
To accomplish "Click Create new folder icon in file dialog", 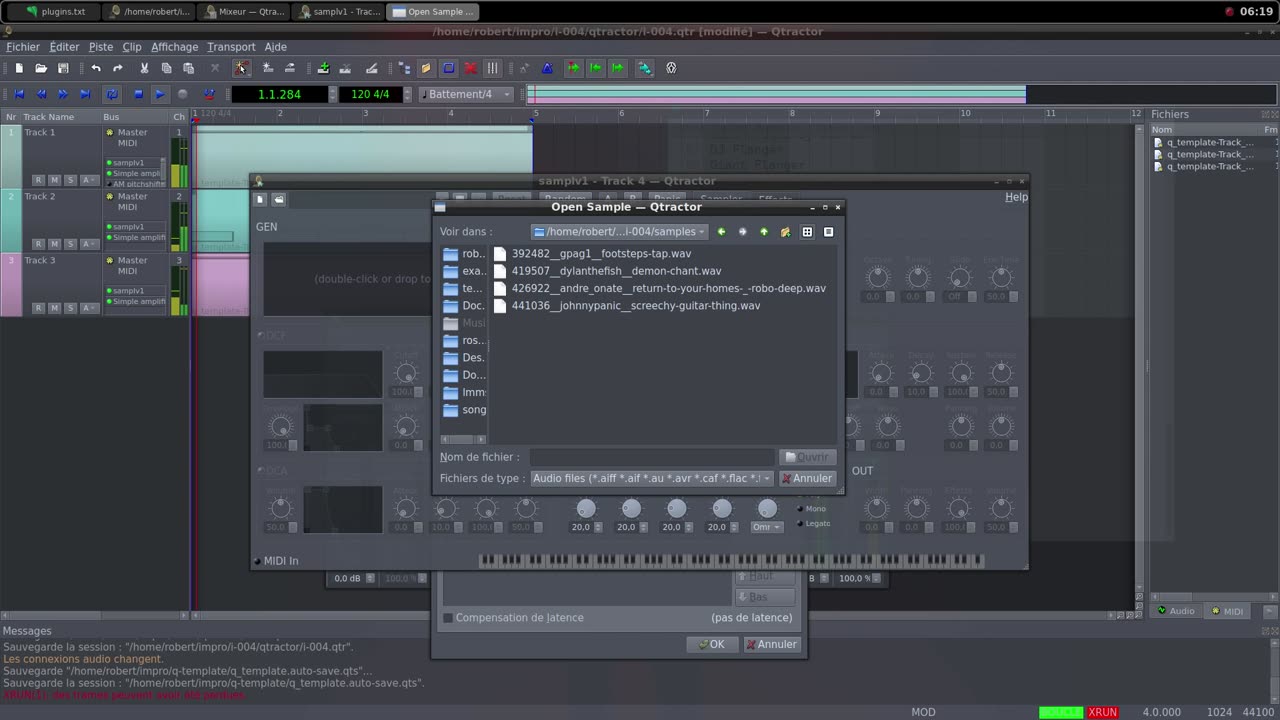I will click(x=785, y=232).
